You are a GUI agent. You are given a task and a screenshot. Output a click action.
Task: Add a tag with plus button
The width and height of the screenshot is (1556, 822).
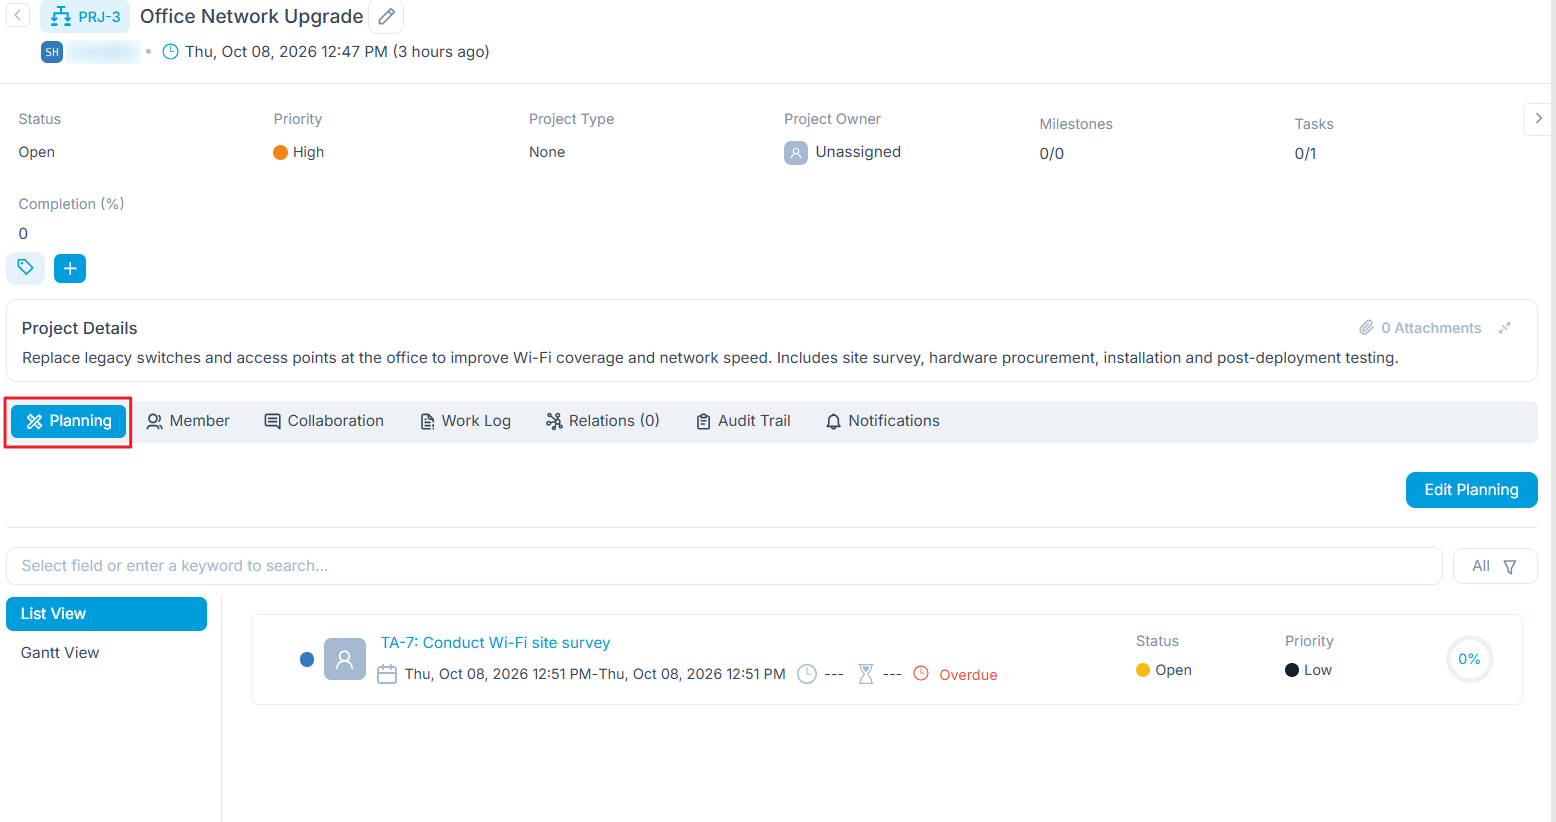pos(70,268)
